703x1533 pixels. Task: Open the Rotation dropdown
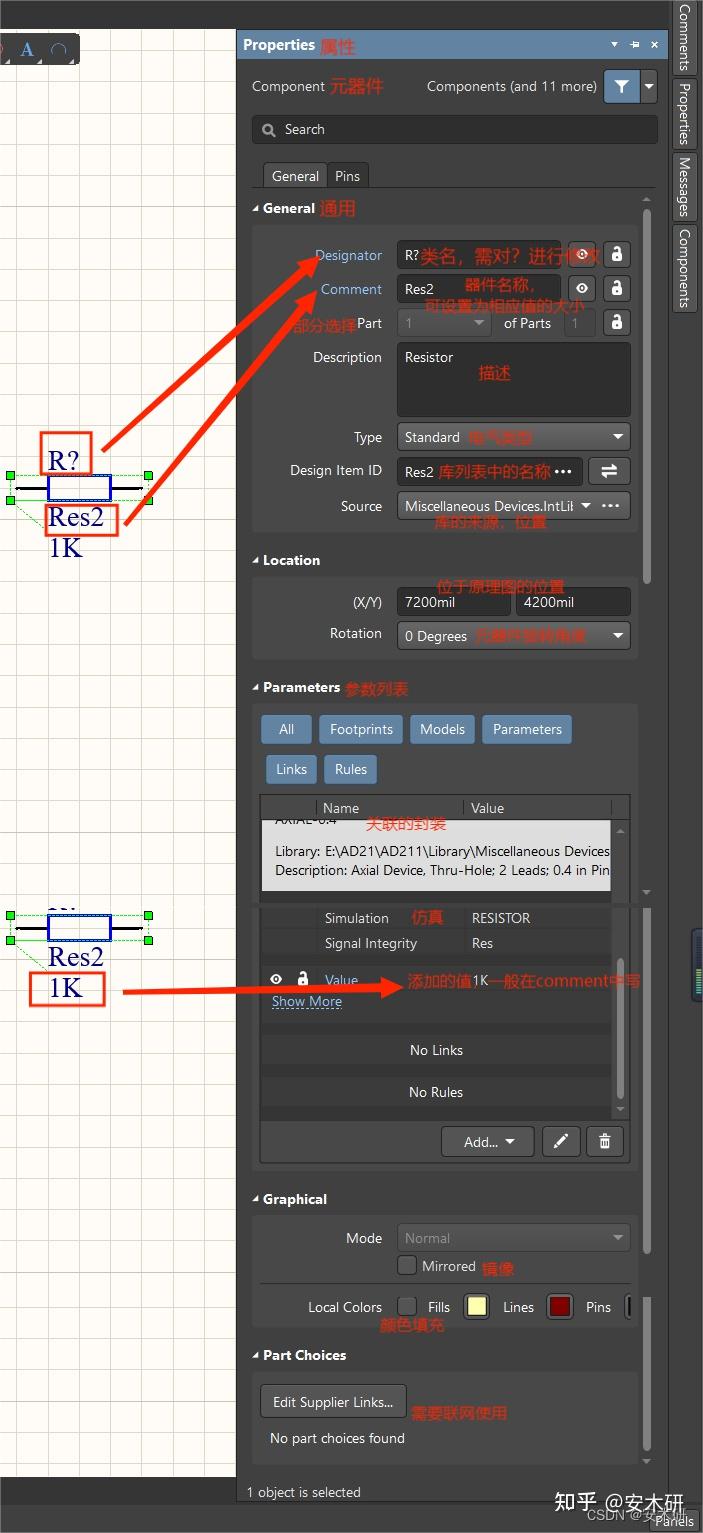[x=514, y=636]
